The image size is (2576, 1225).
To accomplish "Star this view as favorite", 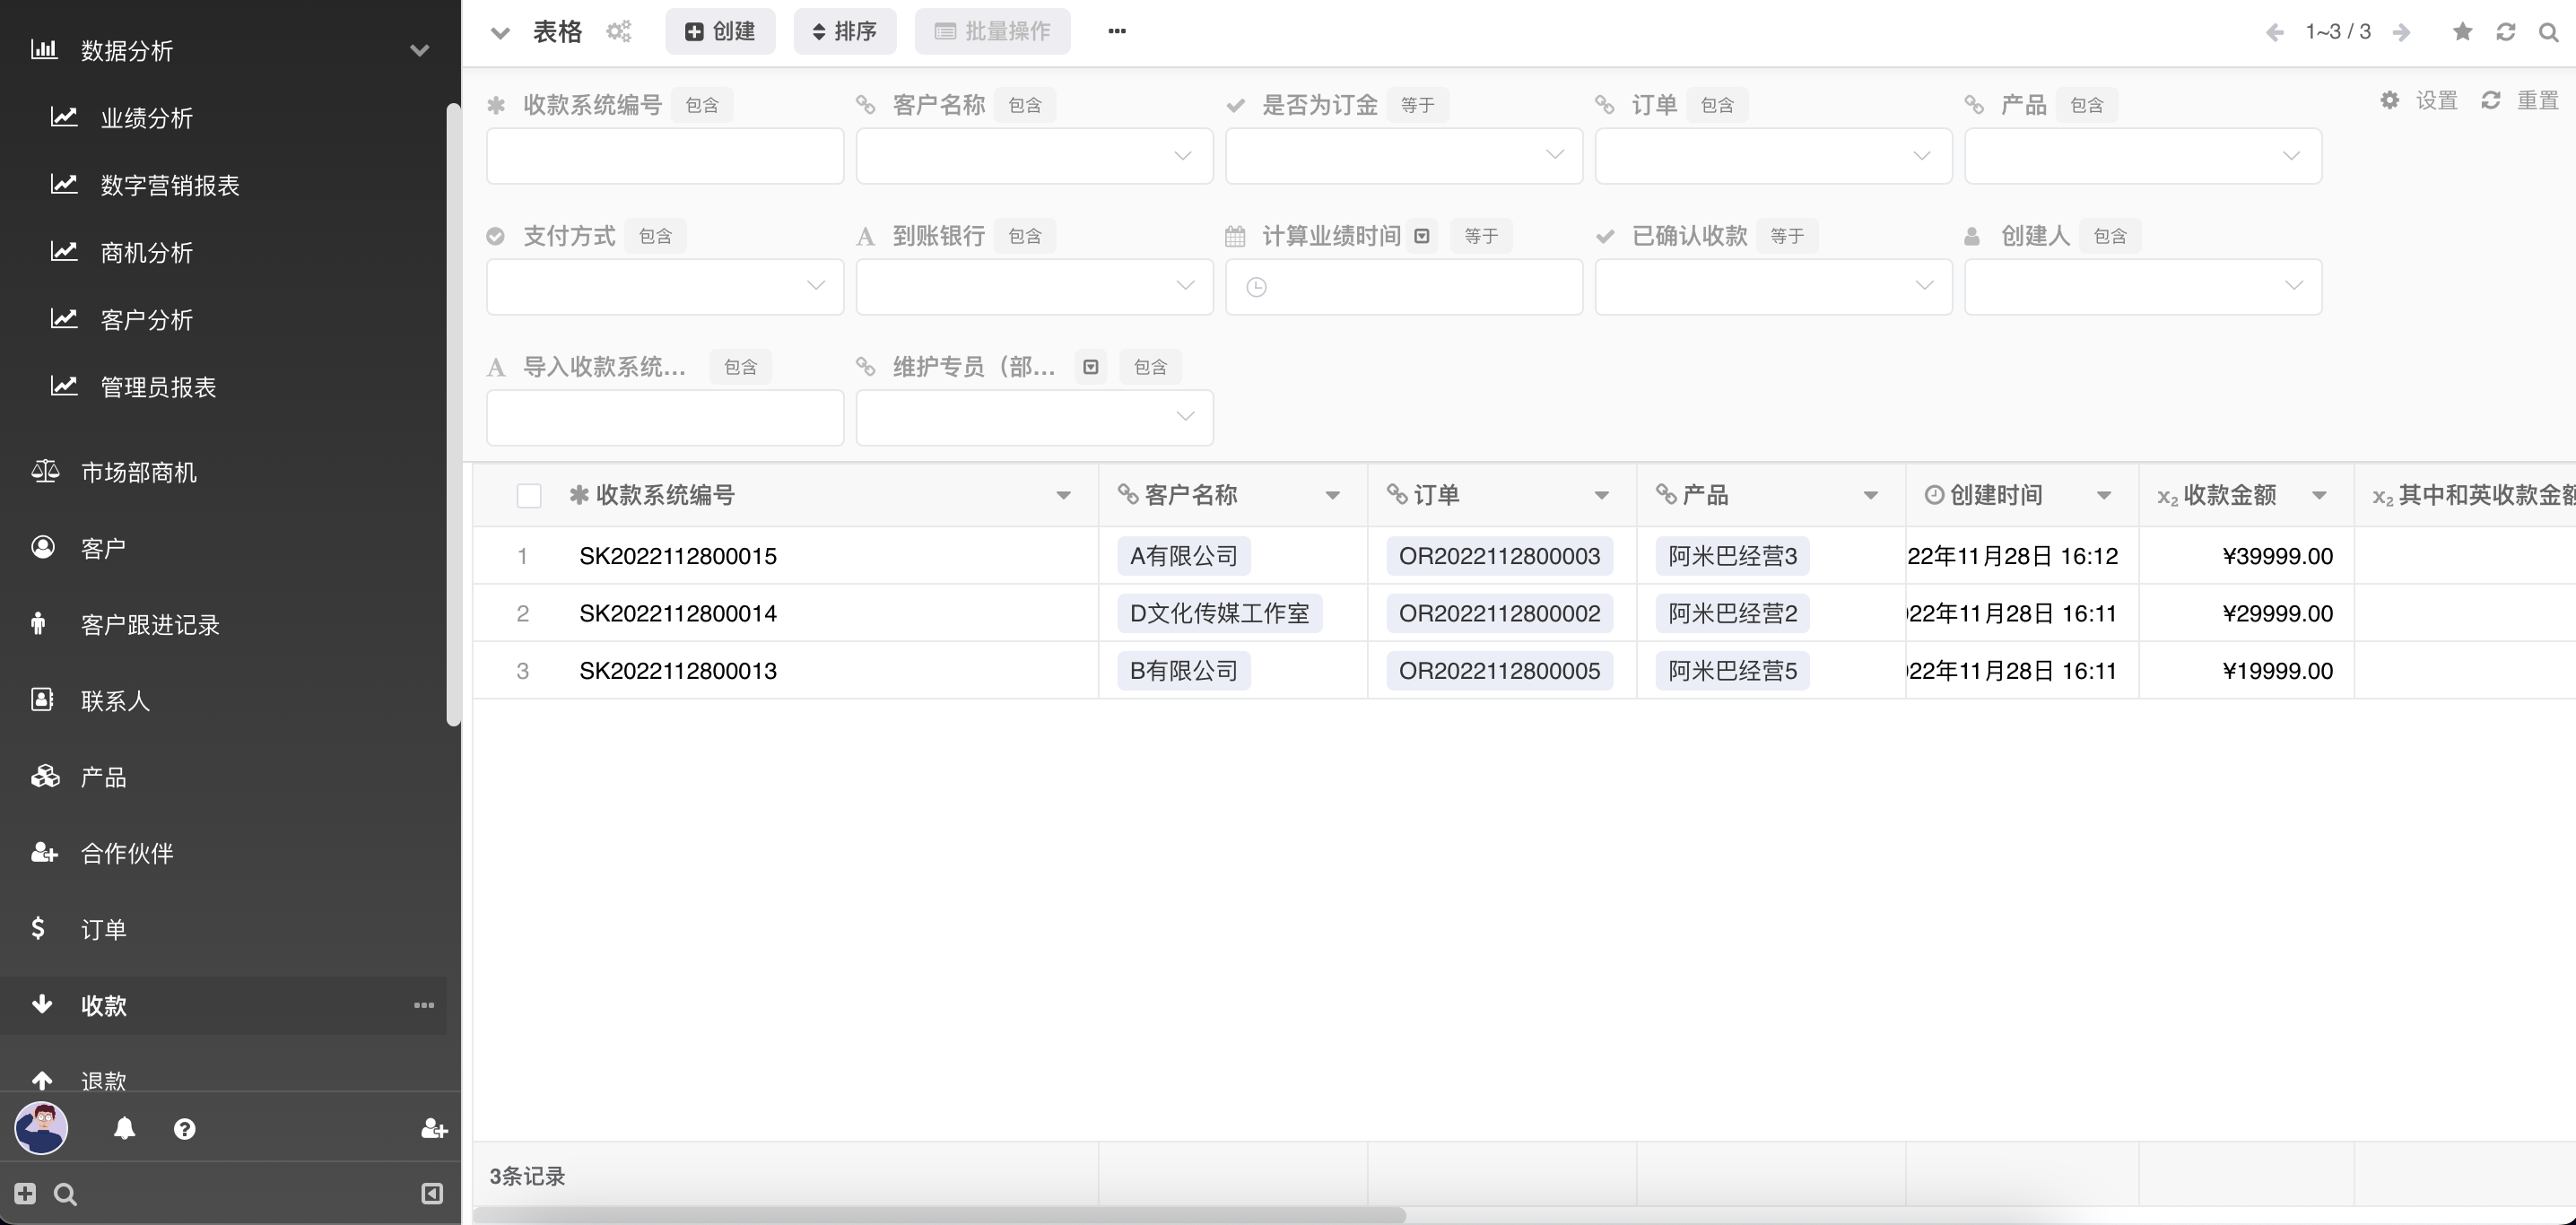I will (2462, 32).
